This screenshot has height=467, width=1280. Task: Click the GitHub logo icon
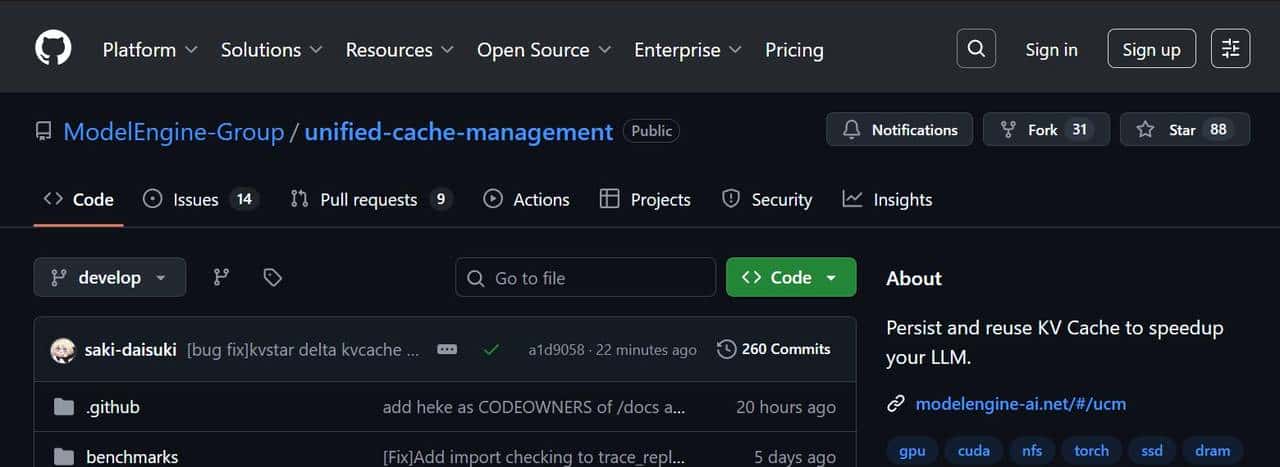tap(53, 48)
